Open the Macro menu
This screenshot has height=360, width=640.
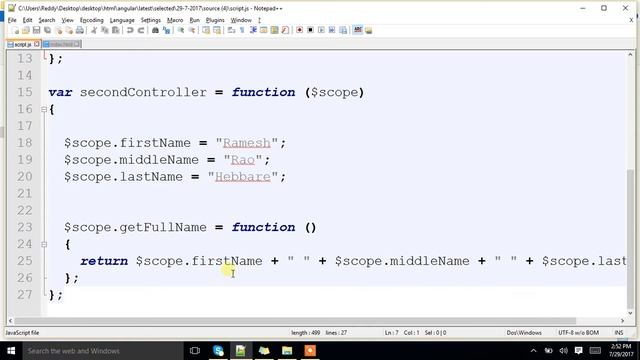(175, 20)
